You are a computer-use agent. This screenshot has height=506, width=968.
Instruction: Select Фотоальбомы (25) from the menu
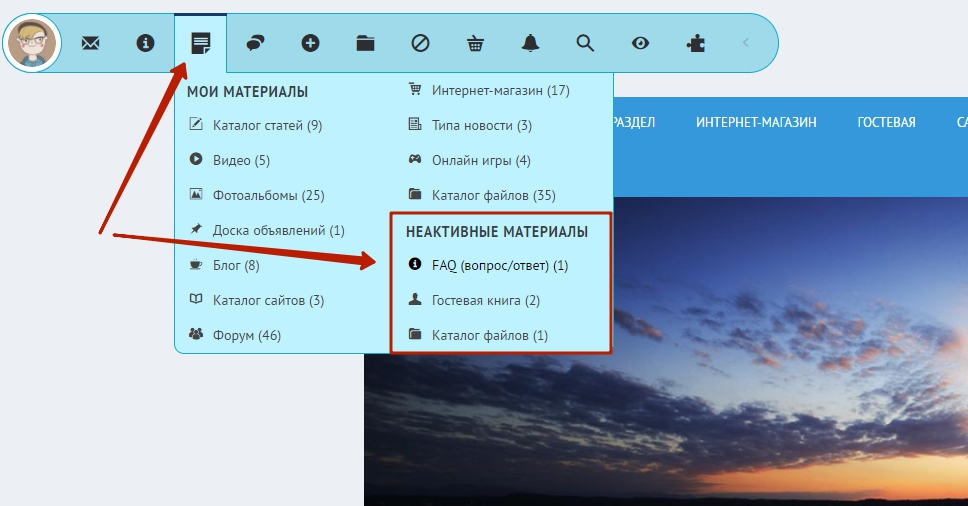coord(268,195)
